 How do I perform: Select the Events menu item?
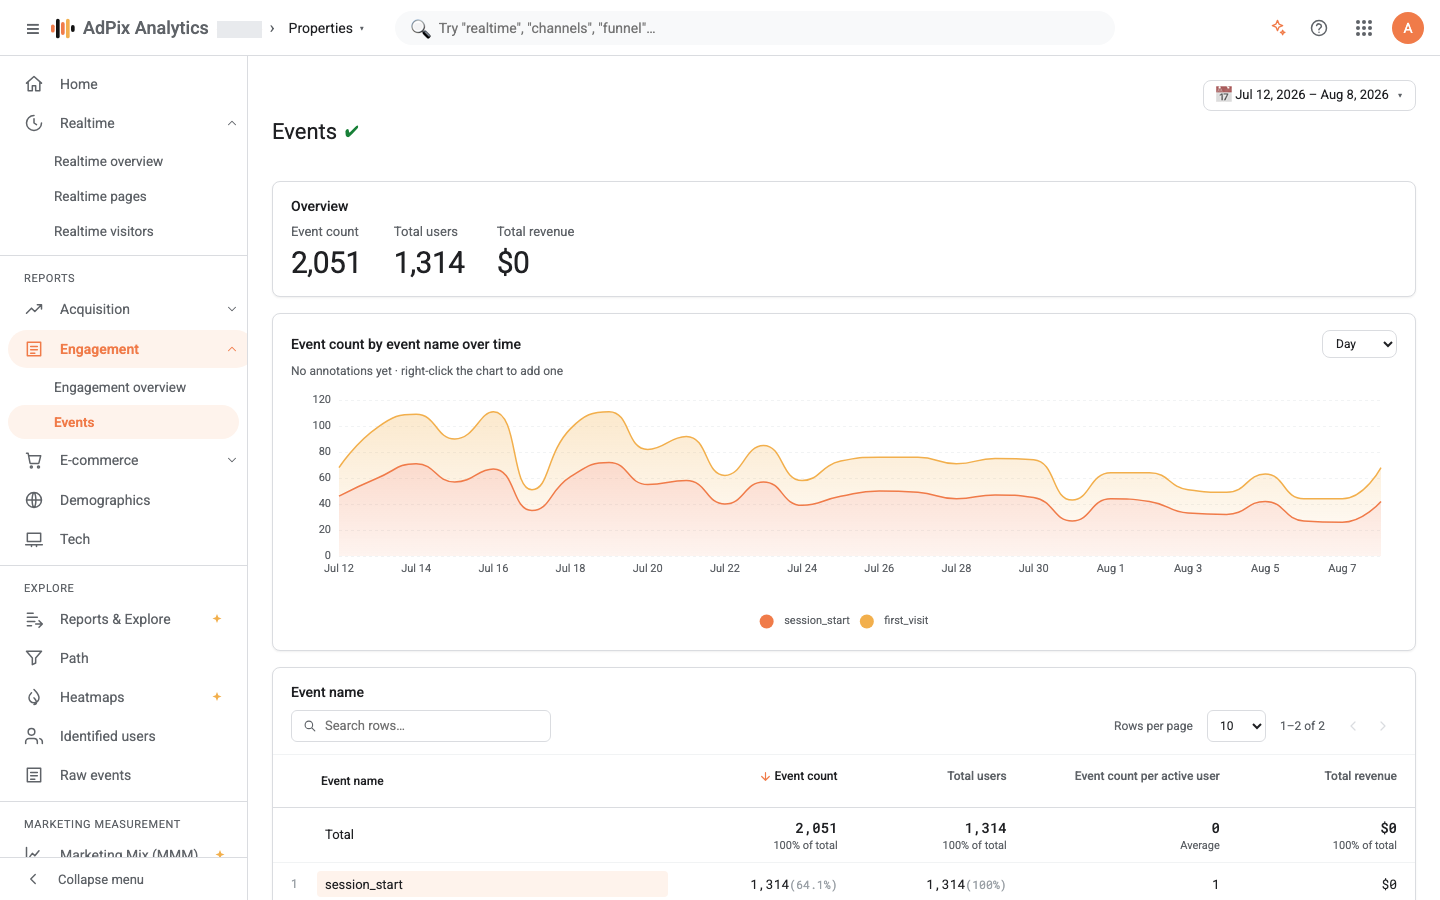pyautogui.click(x=123, y=422)
